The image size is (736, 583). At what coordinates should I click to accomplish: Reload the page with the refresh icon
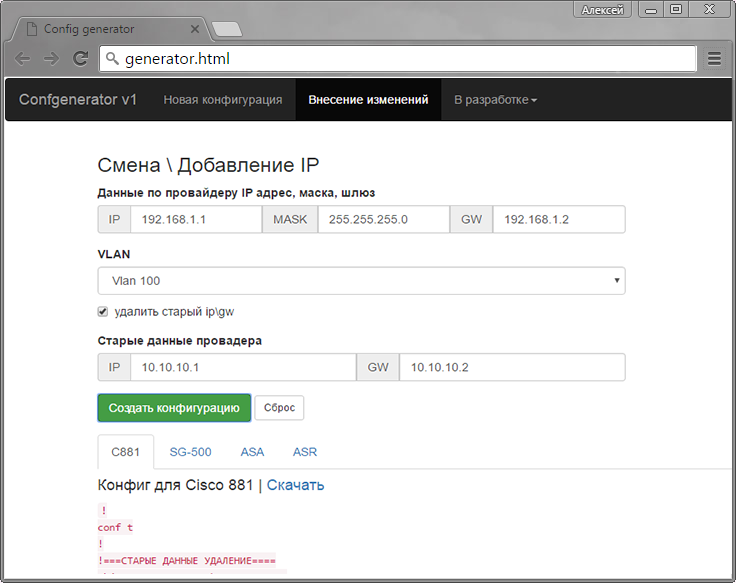click(x=81, y=58)
